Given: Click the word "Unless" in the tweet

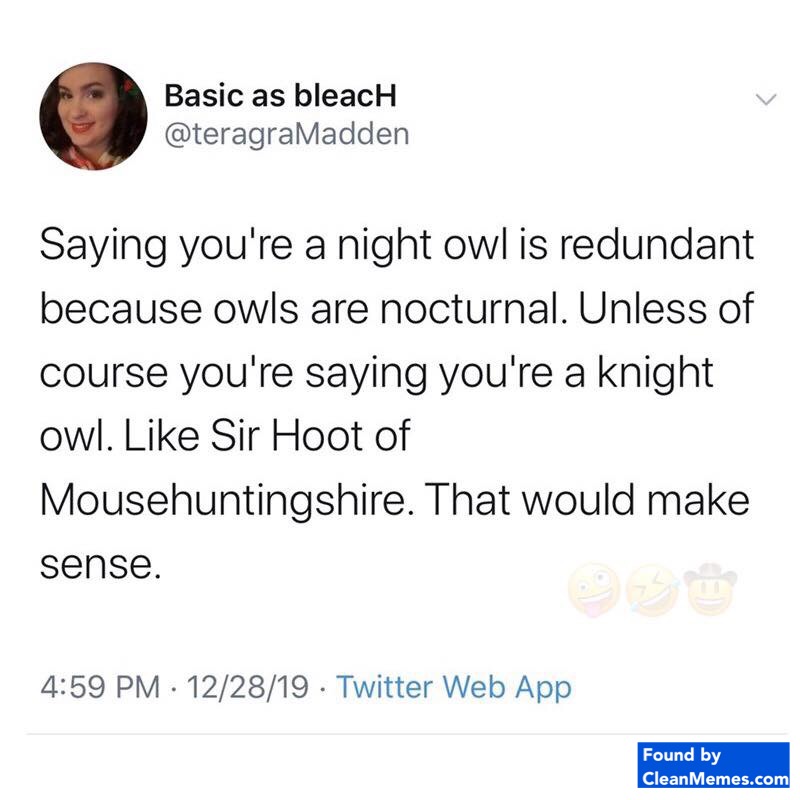Looking at the screenshot, I should tap(626, 309).
